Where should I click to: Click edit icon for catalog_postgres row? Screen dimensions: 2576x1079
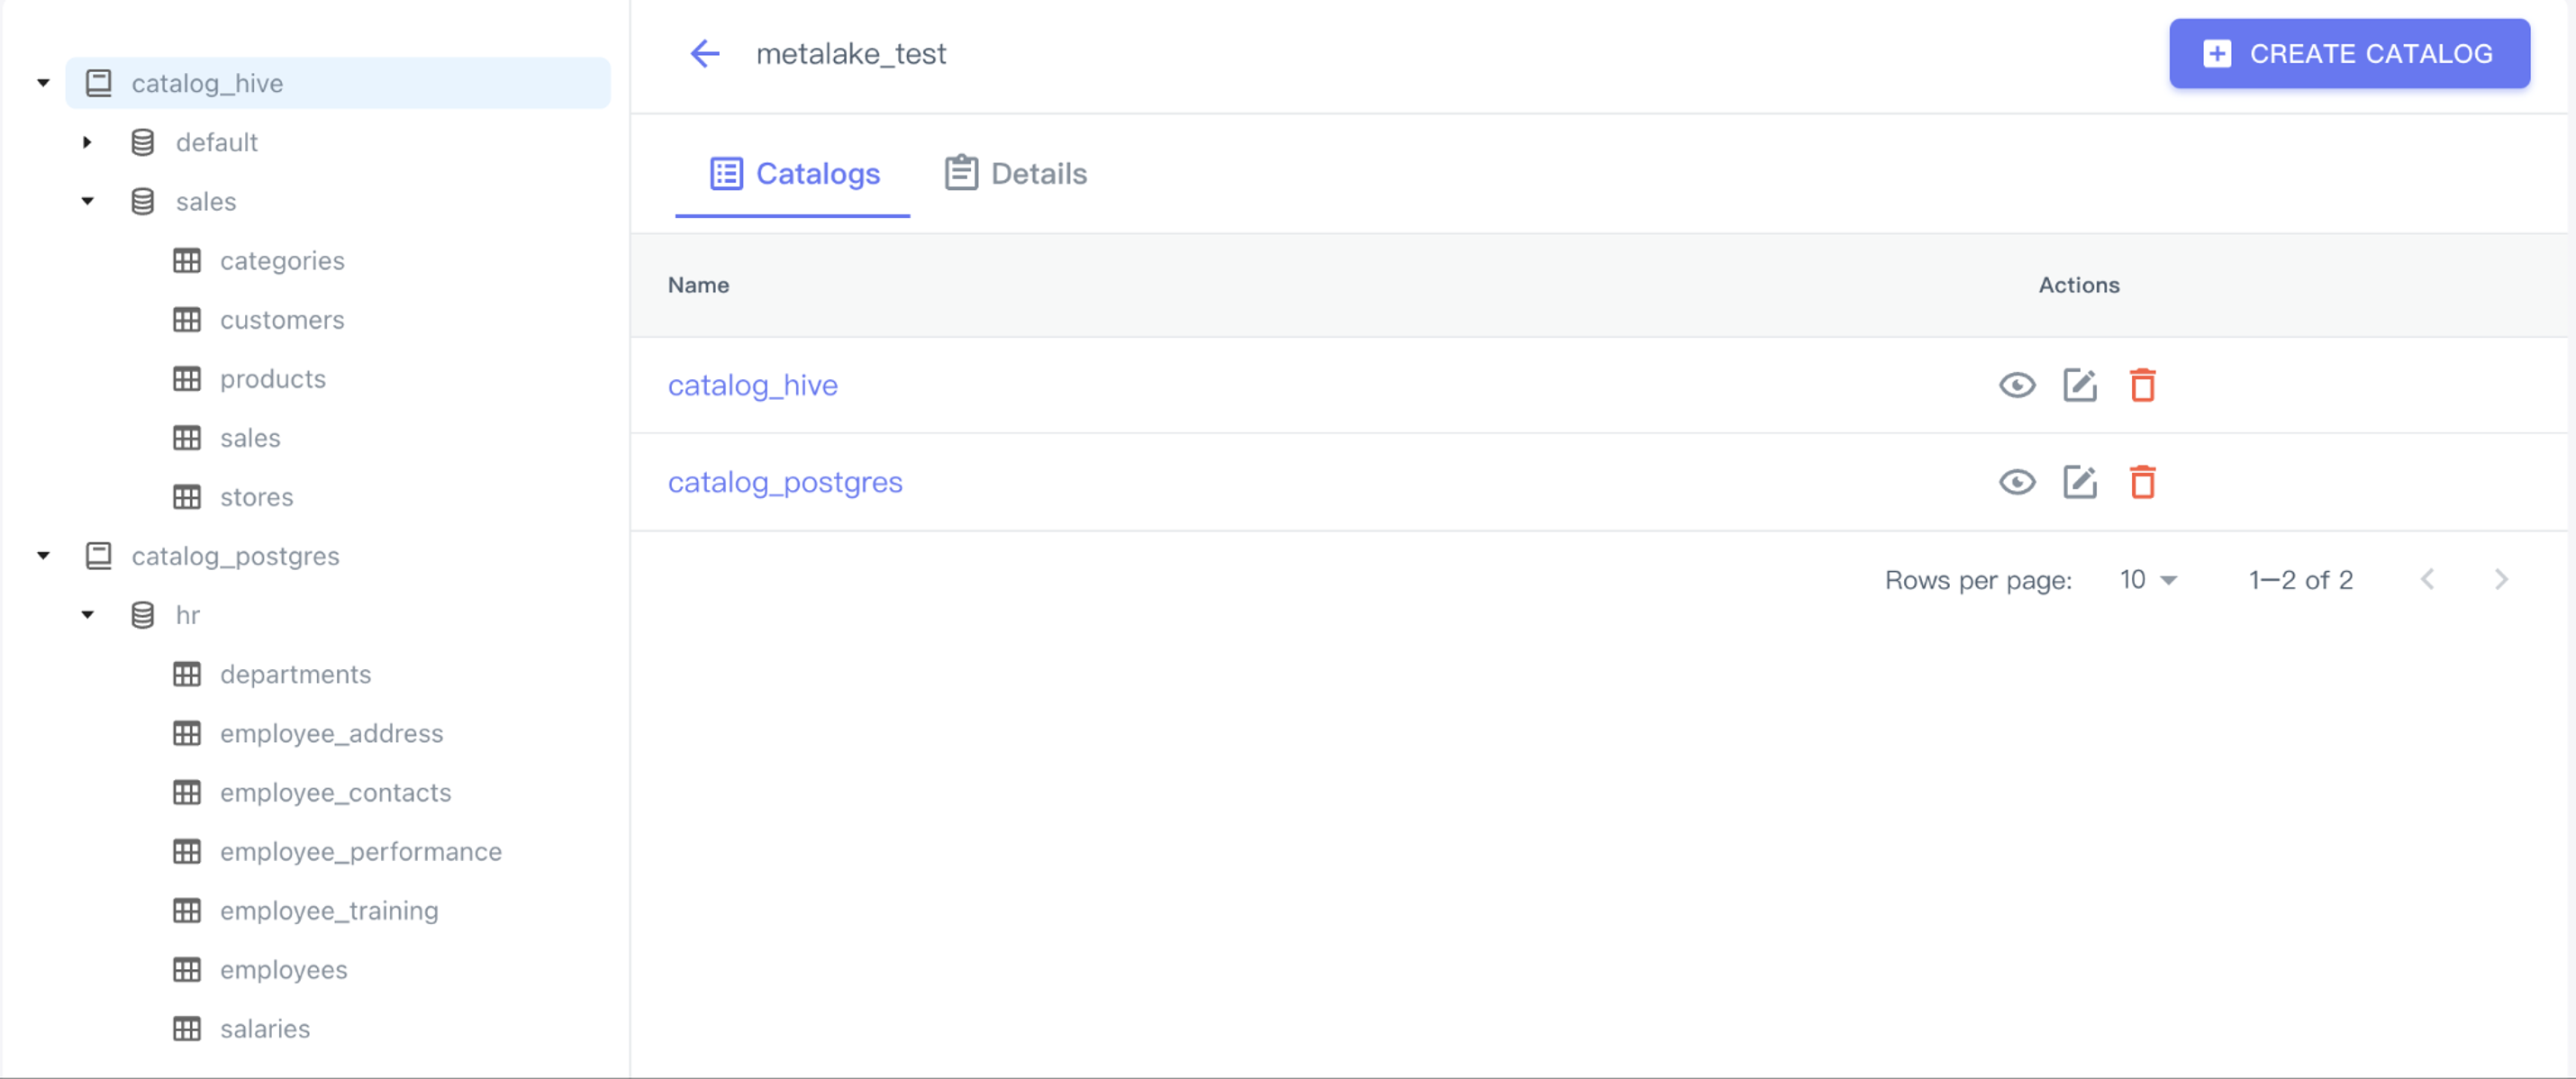tap(2079, 482)
